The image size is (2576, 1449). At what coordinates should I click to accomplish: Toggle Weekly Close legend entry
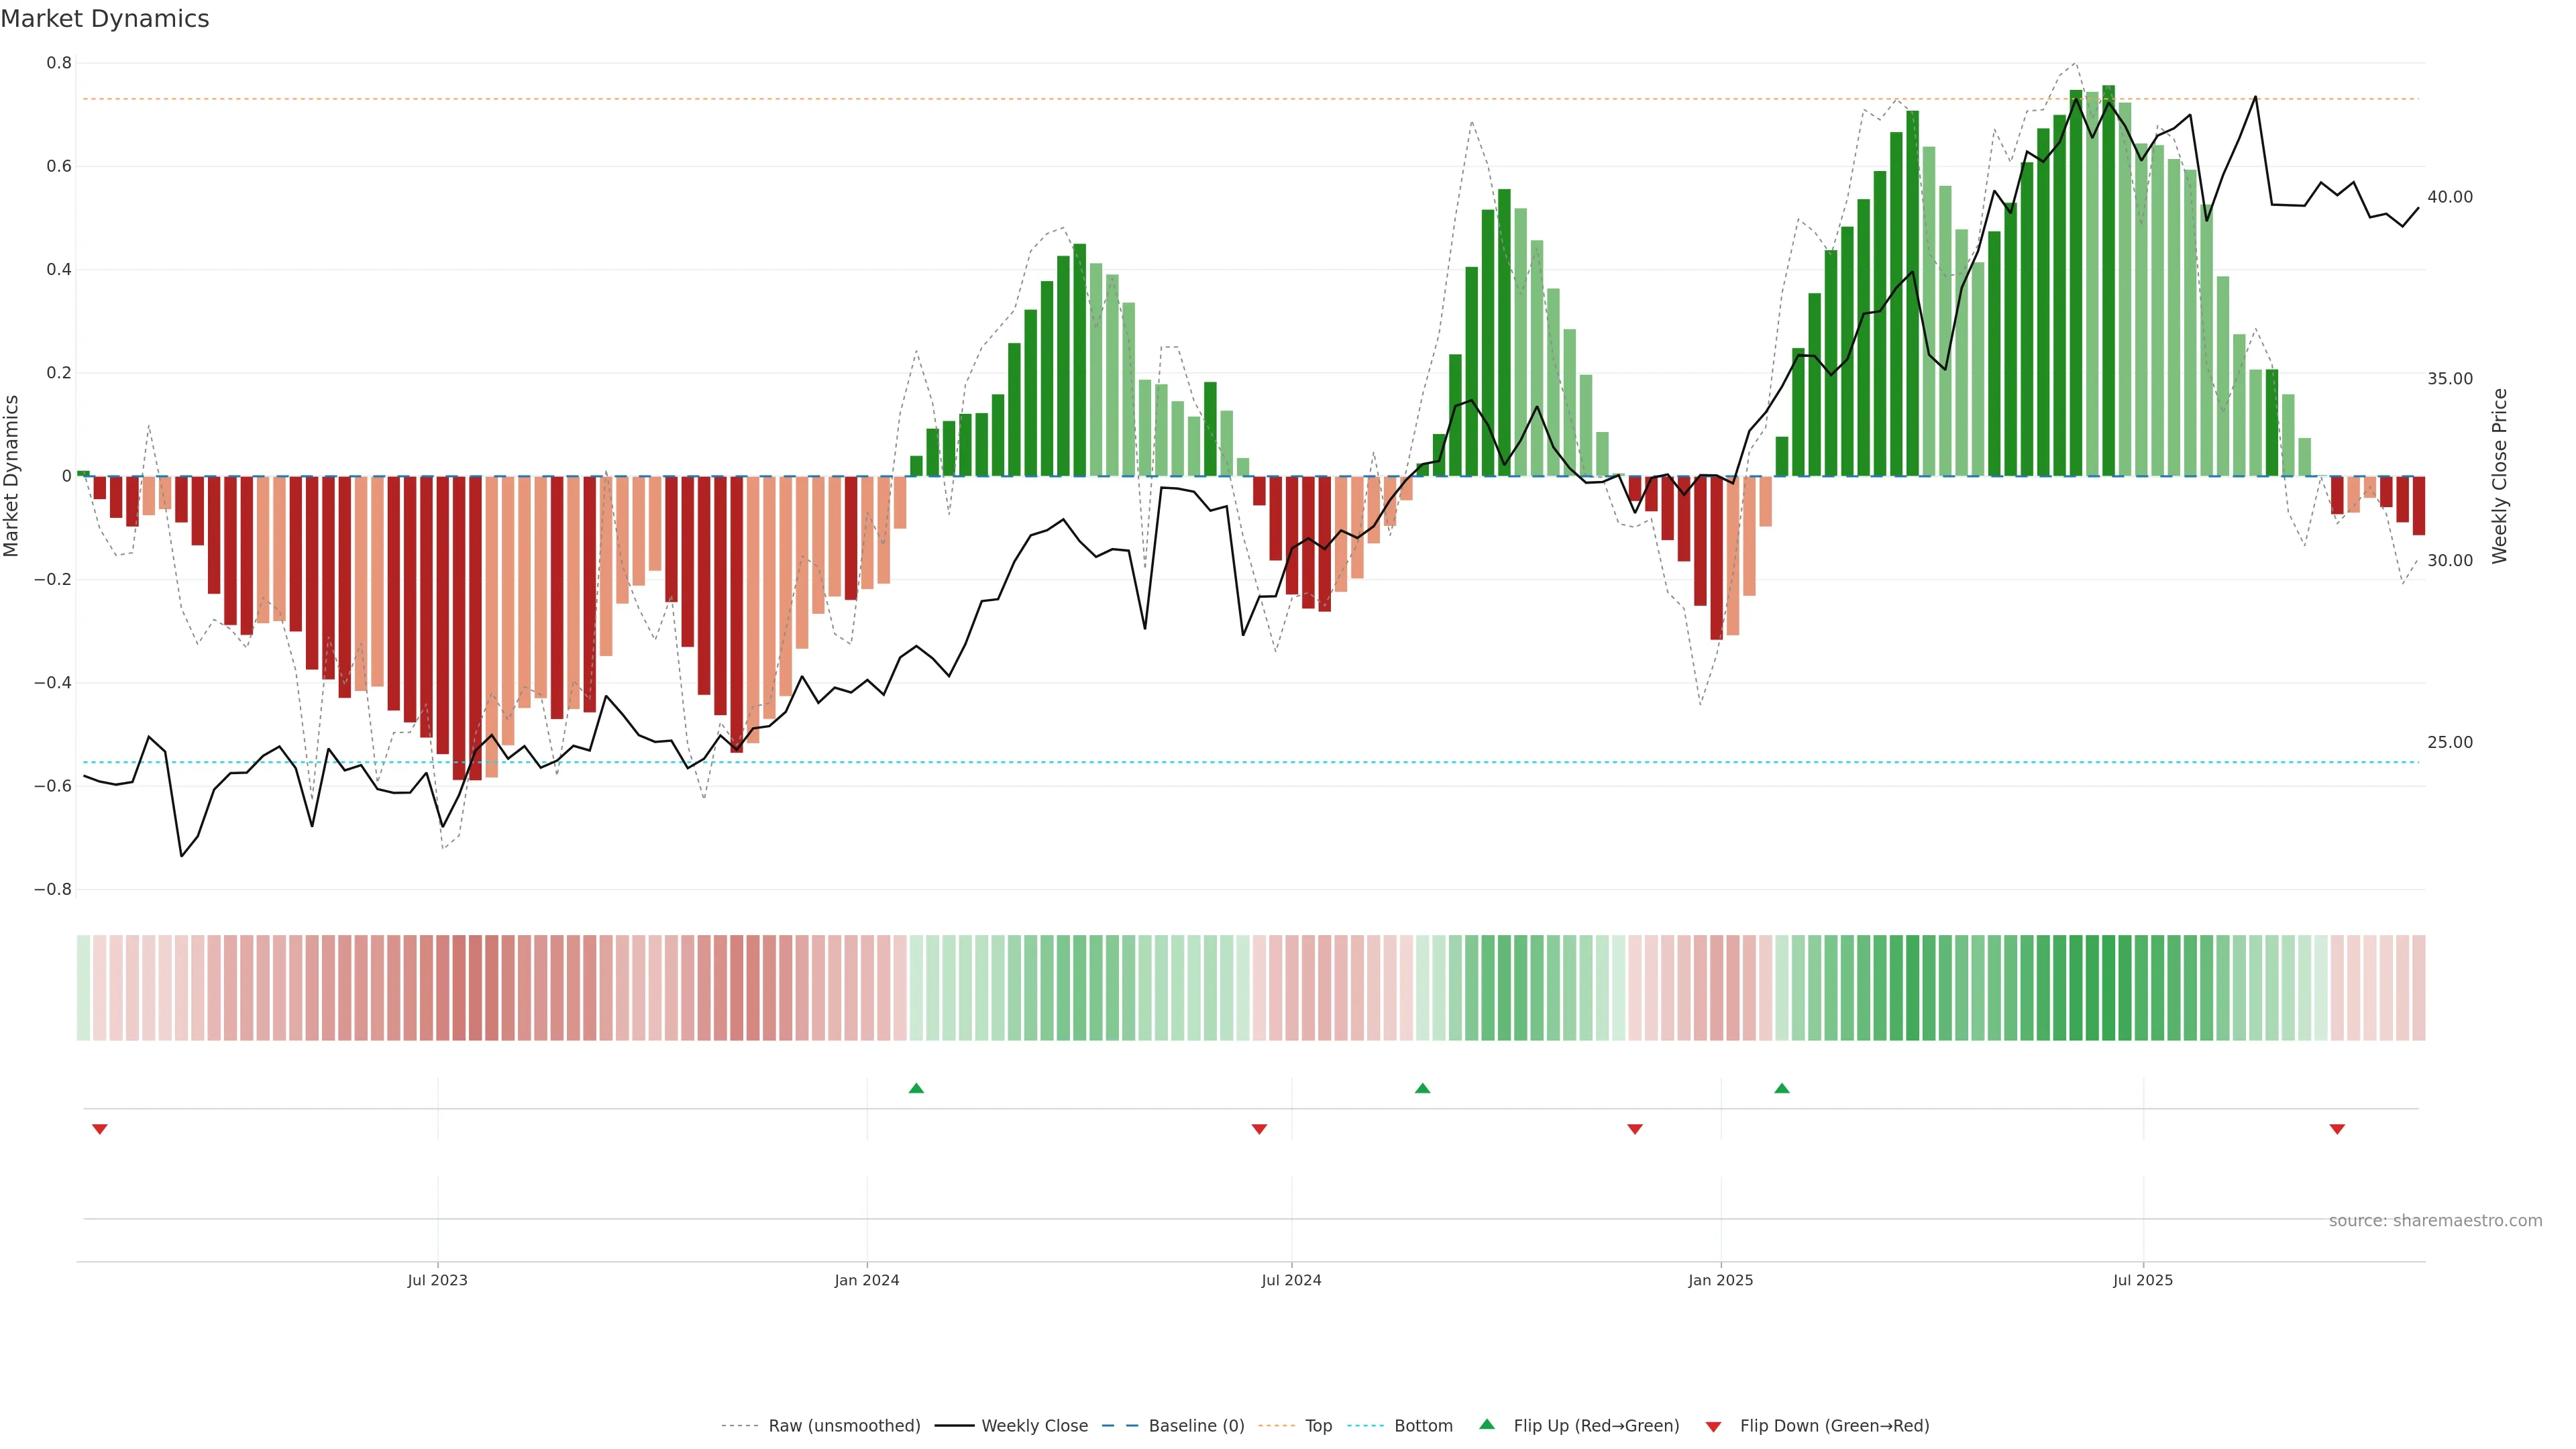coord(1034,1426)
